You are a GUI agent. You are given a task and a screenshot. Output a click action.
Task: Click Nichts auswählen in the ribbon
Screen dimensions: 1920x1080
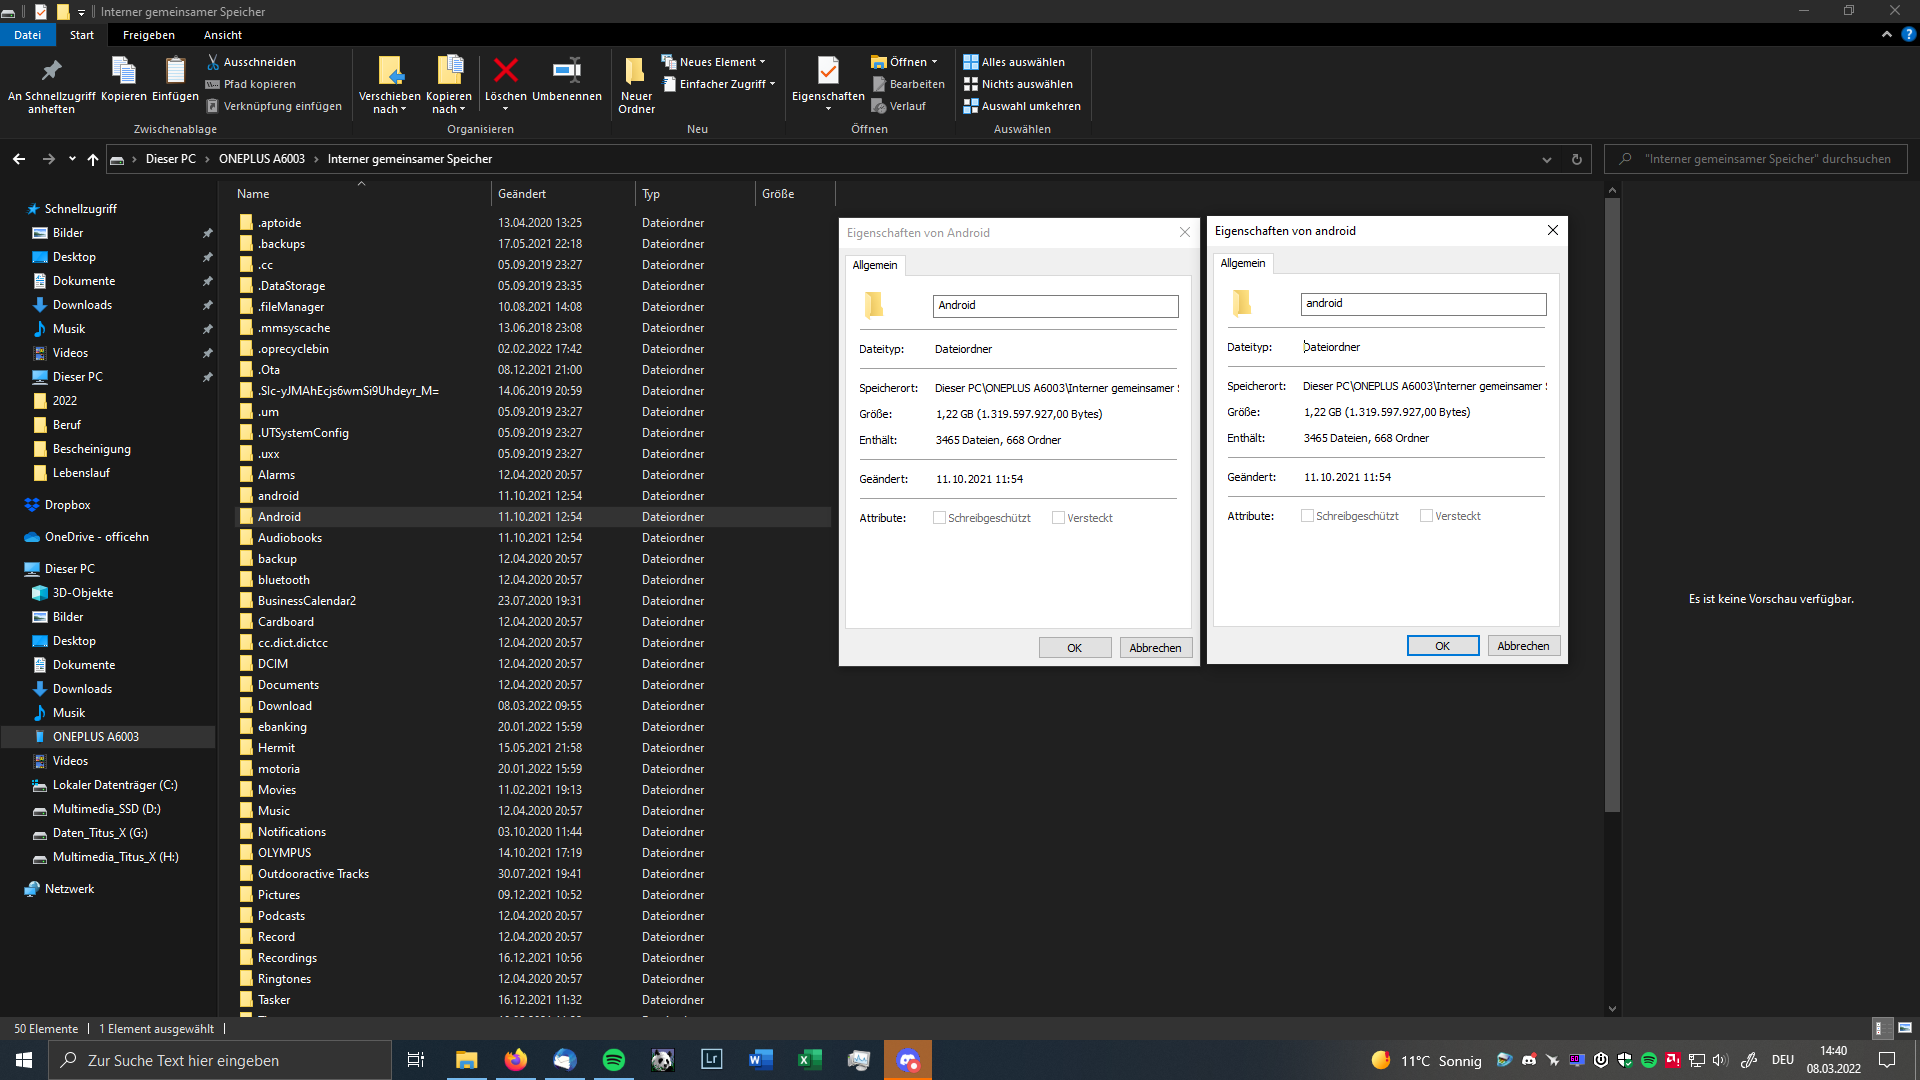click(1018, 84)
